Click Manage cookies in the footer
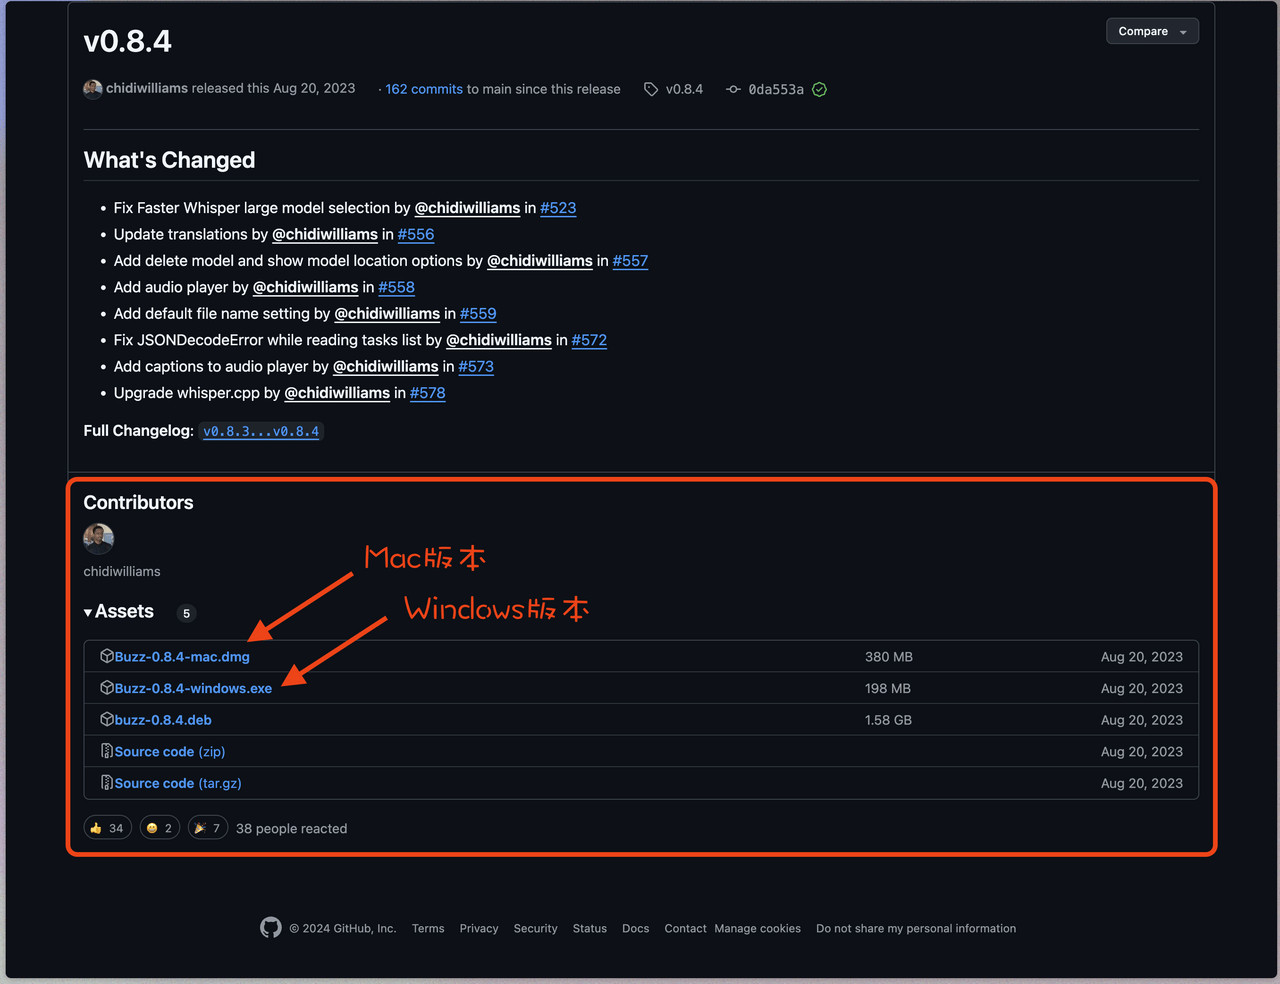 [758, 928]
